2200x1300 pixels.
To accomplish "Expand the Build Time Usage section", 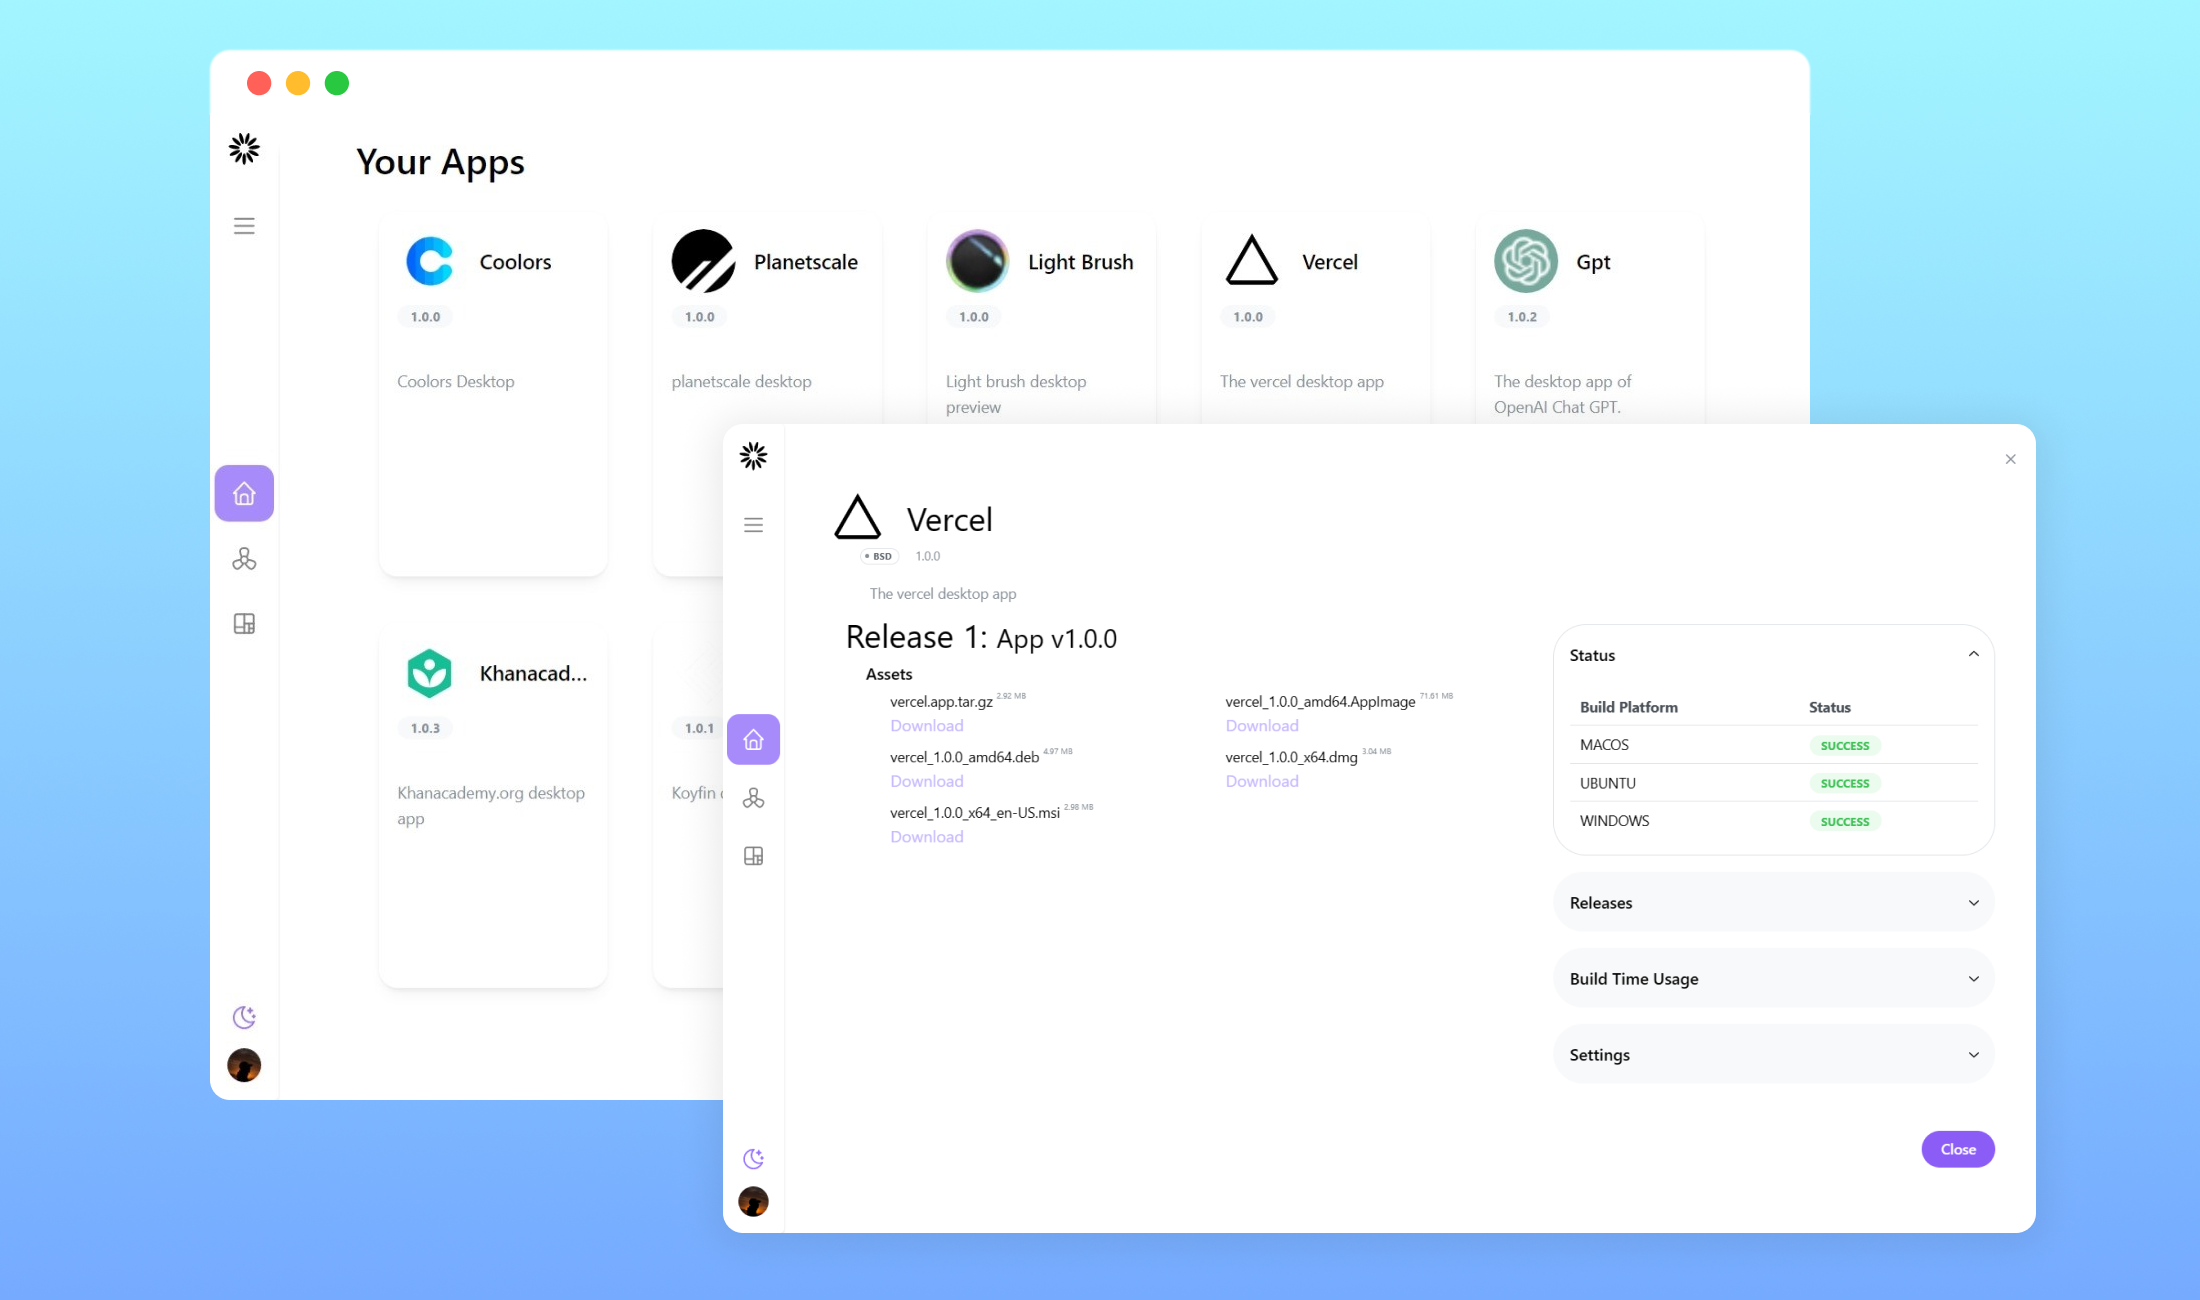I will click(x=1773, y=978).
